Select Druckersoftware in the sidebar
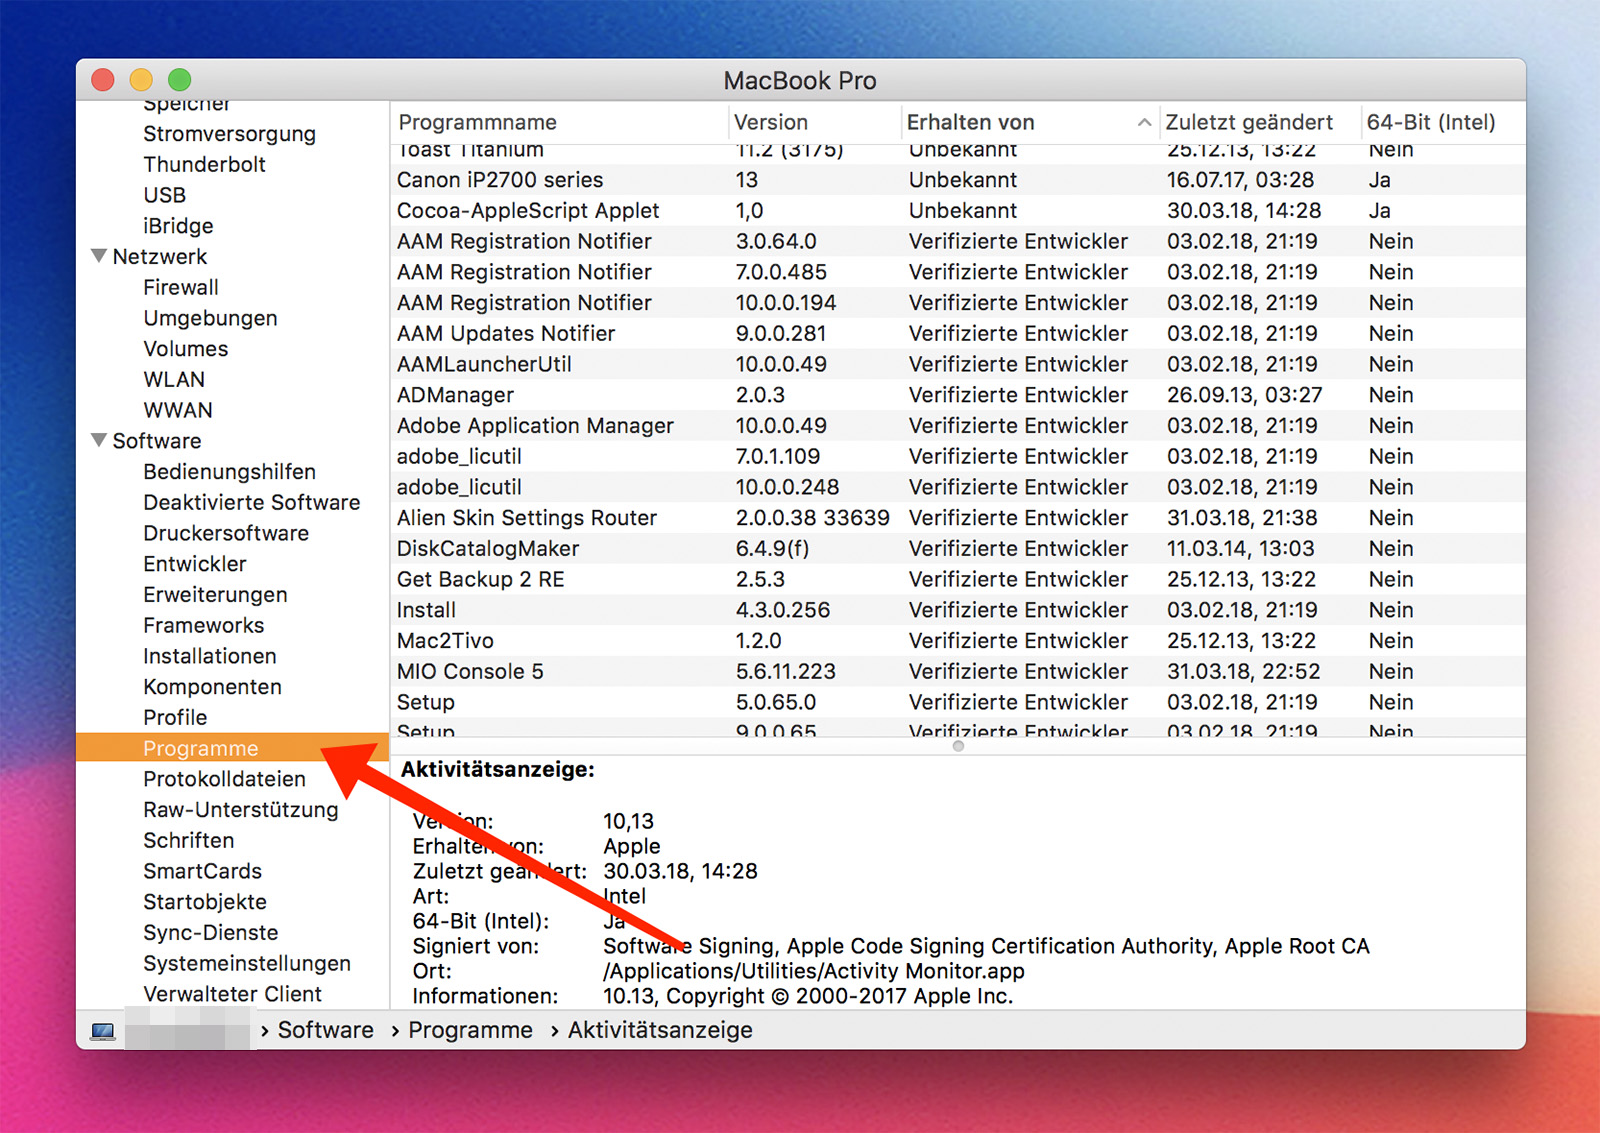1600x1133 pixels. pyautogui.click(x=226, y=533)
